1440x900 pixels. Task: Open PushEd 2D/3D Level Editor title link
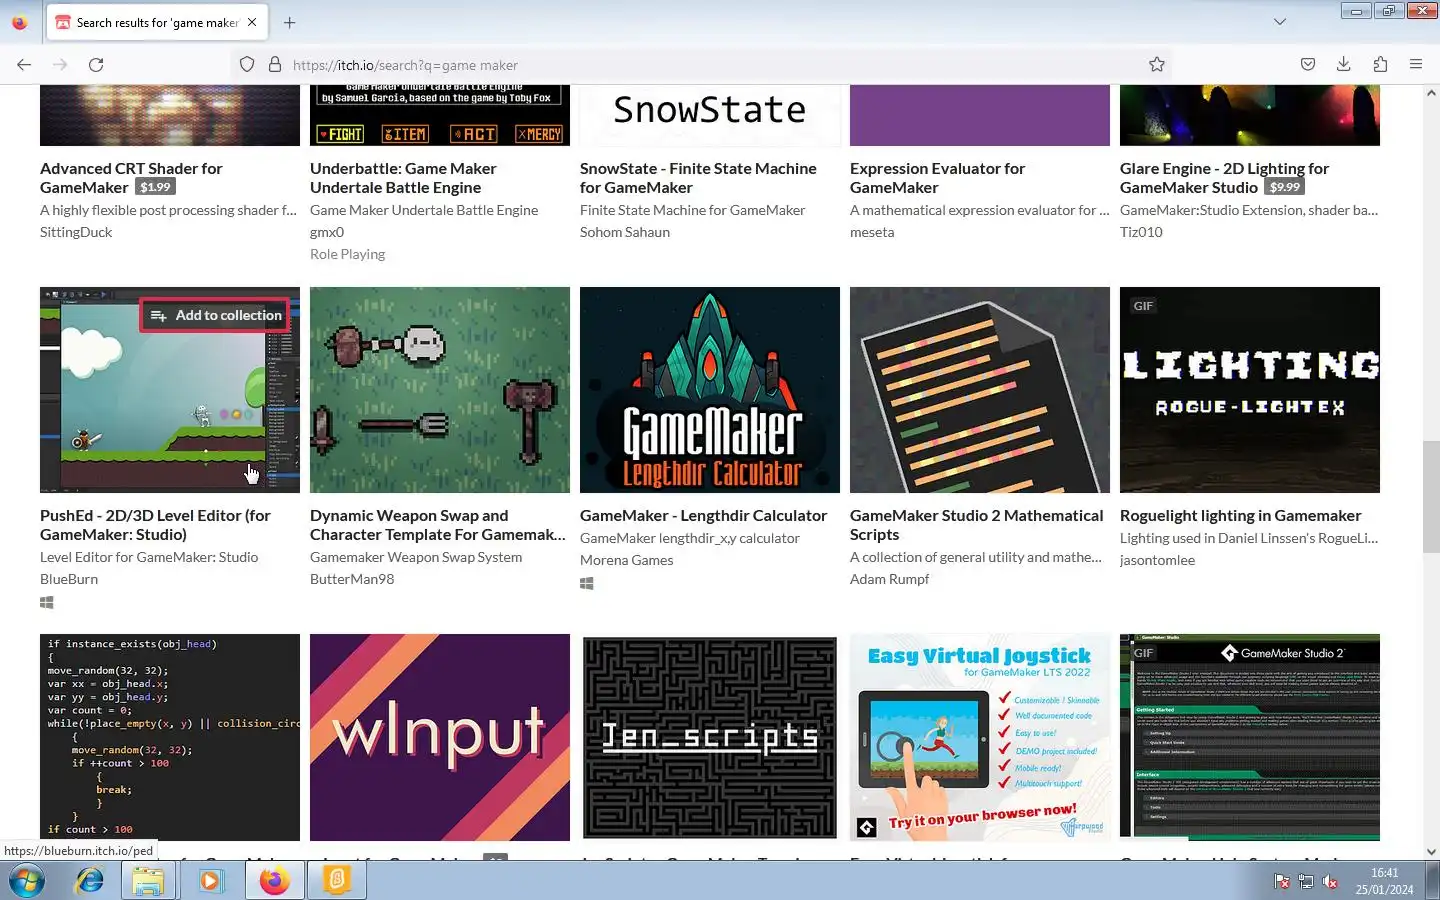155,525
